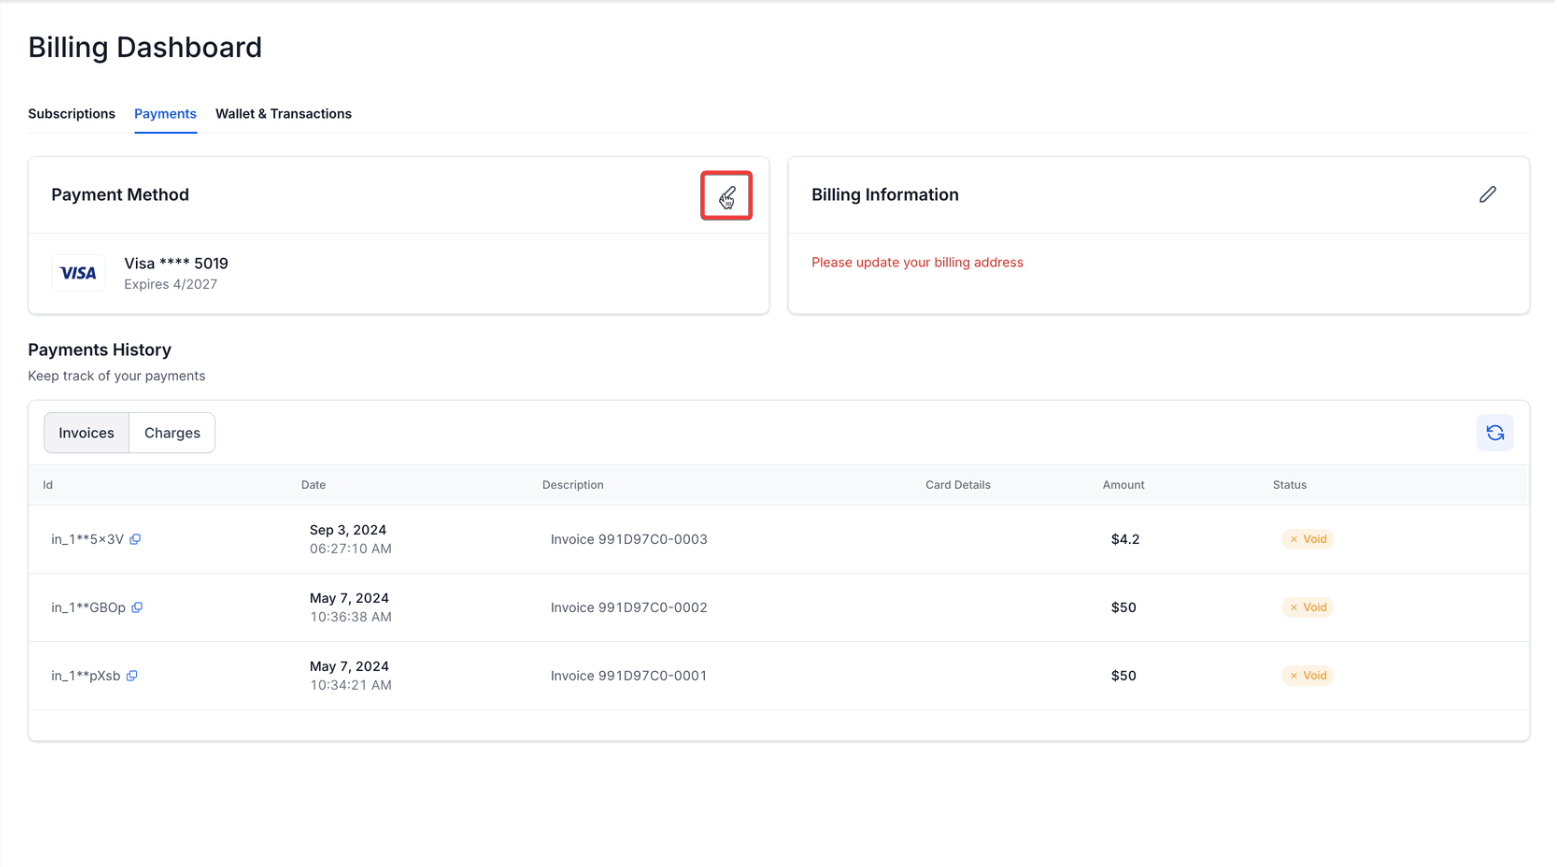Copy invoice ID in_1**GBOp

138,607
